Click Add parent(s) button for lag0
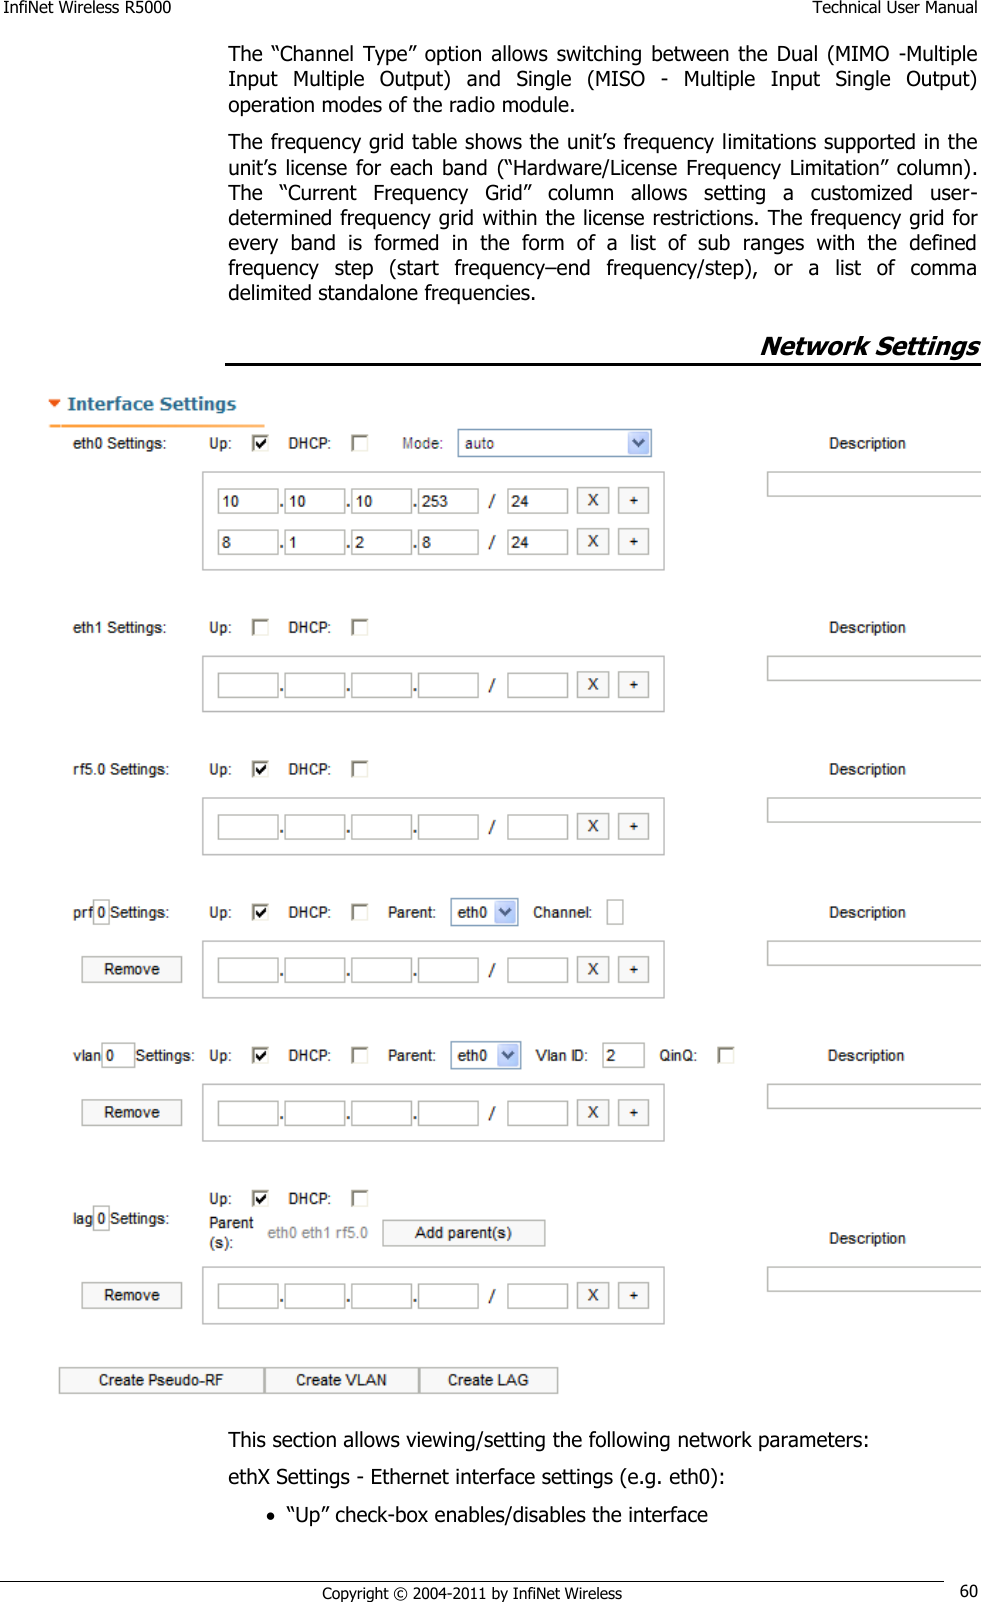 tap(464, 1233)
